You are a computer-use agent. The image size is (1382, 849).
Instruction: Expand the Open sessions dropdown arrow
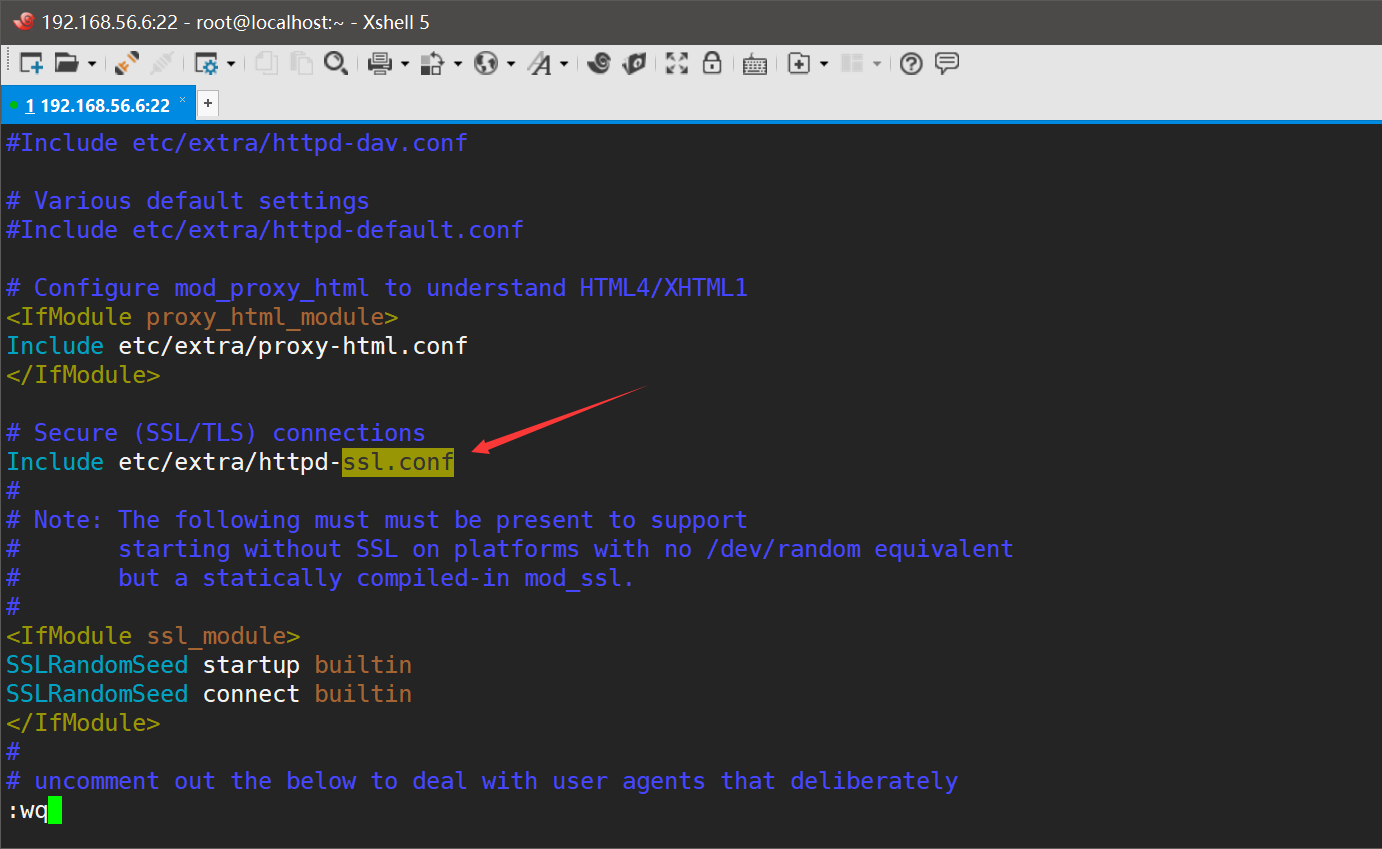(x=92, y=64)
